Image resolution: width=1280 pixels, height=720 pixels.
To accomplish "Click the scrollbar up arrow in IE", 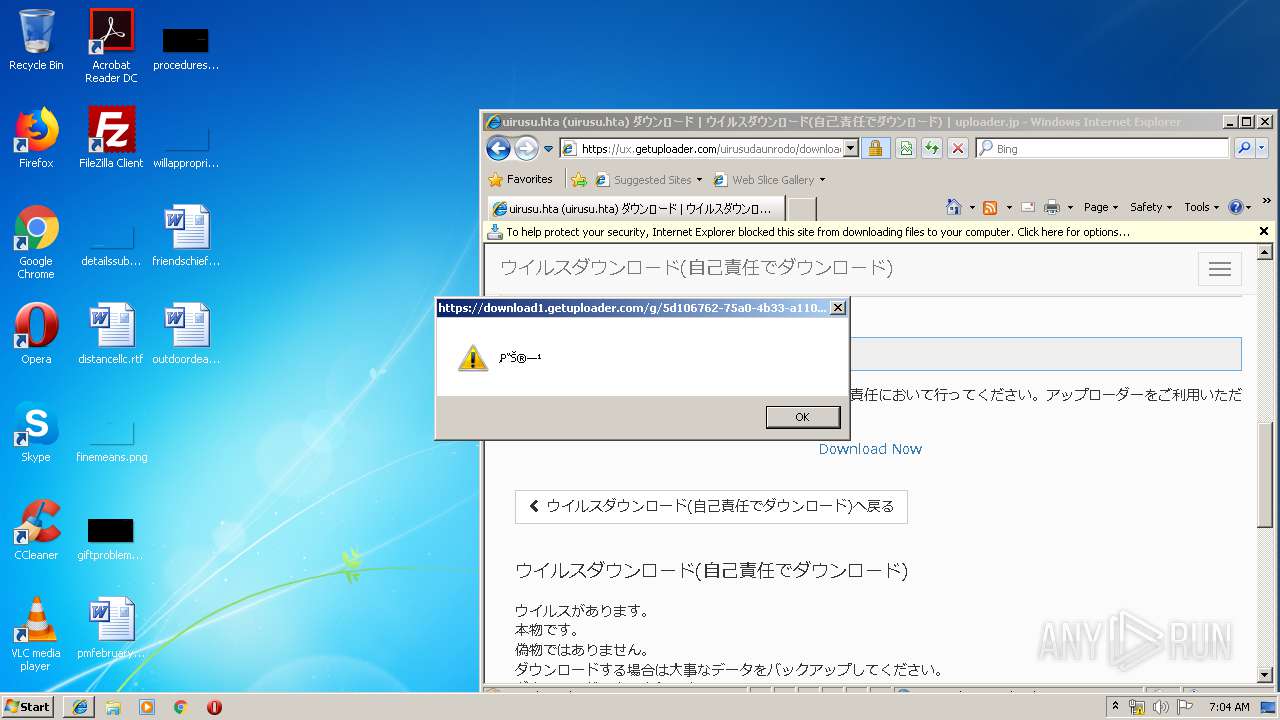I will pyautogui.click(x=1267, y=251).
